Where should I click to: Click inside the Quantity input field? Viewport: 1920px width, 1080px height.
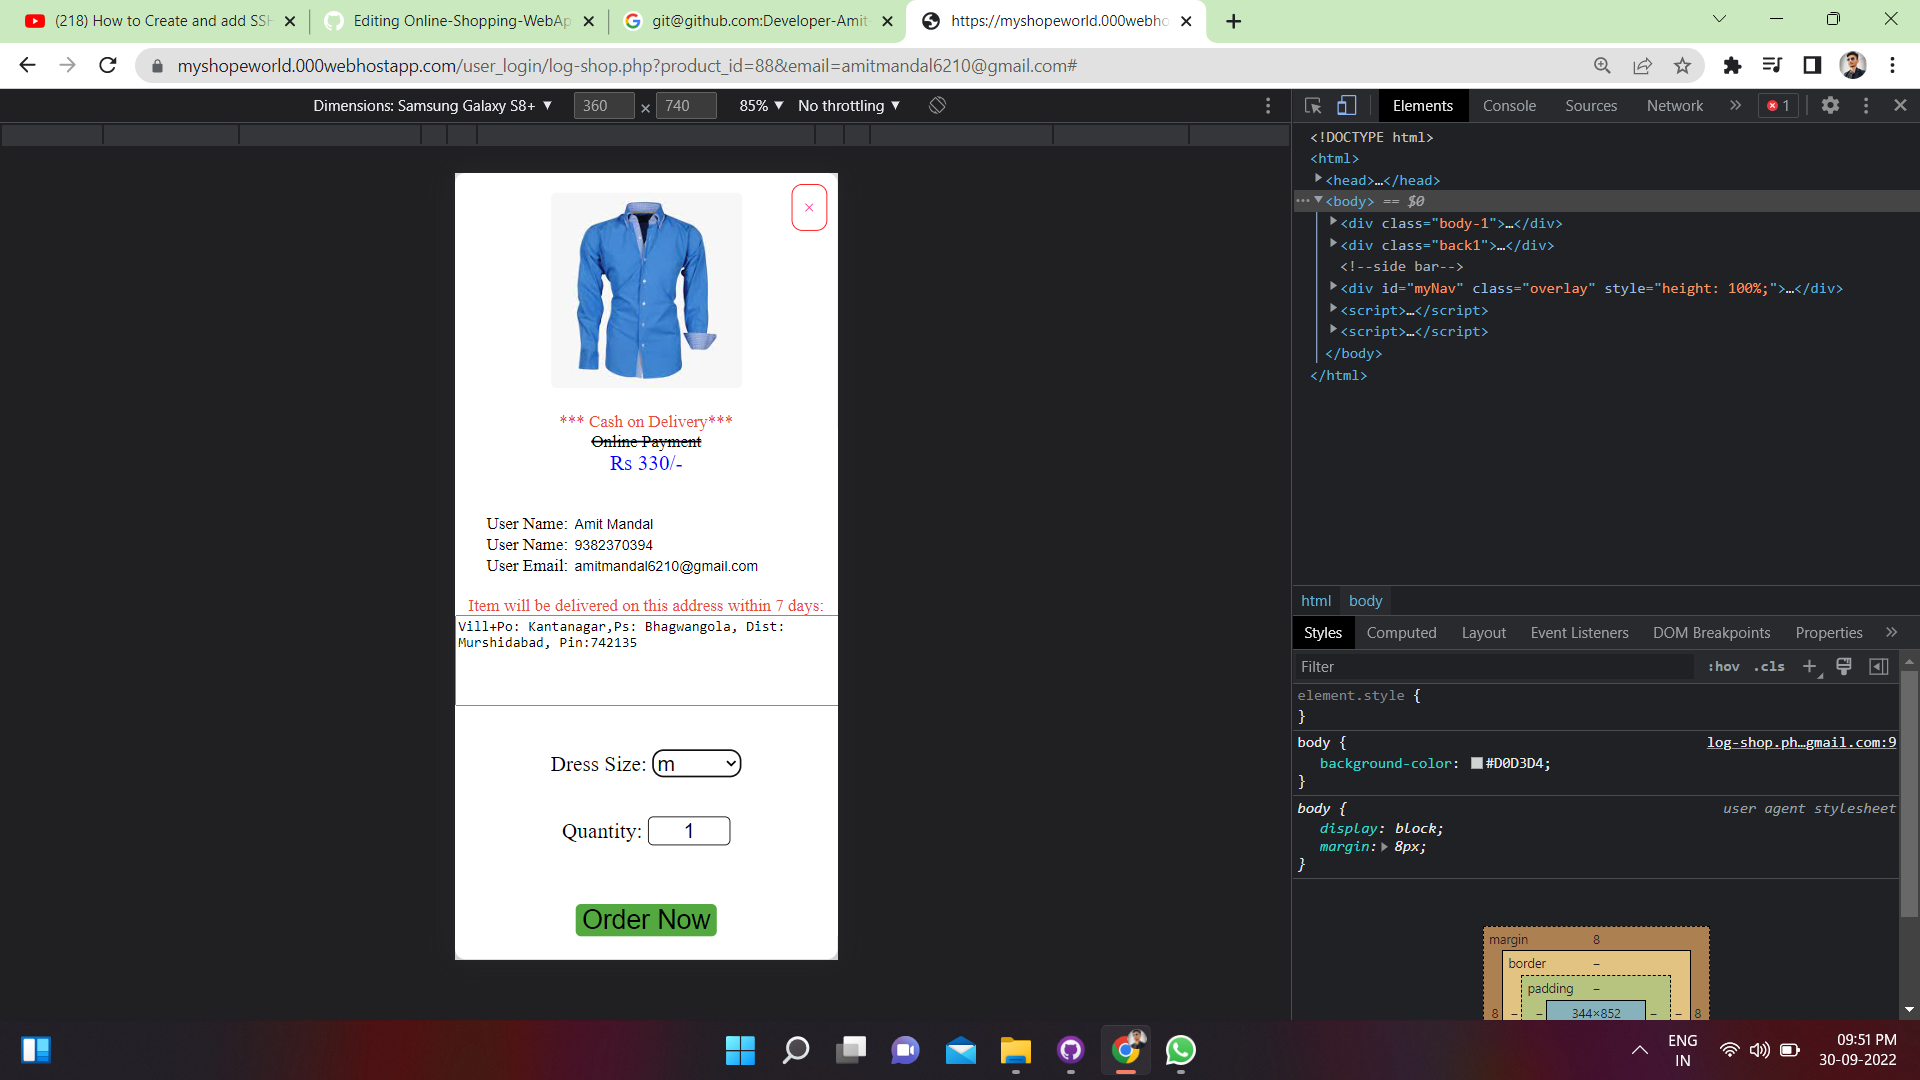689,830
